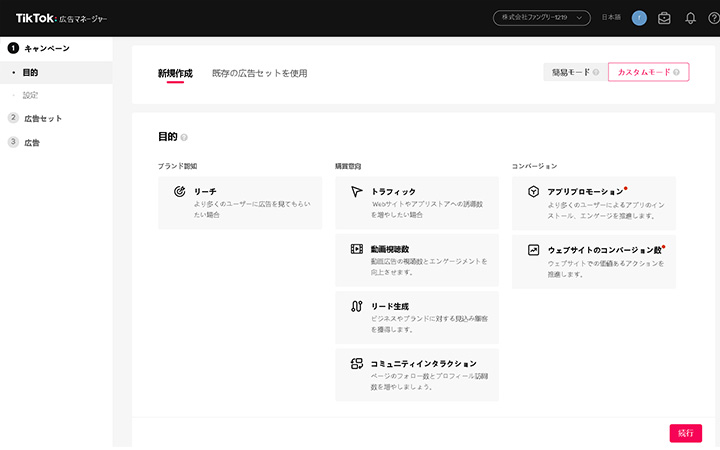Open the notifications bell icon

(x=690, y=18)
